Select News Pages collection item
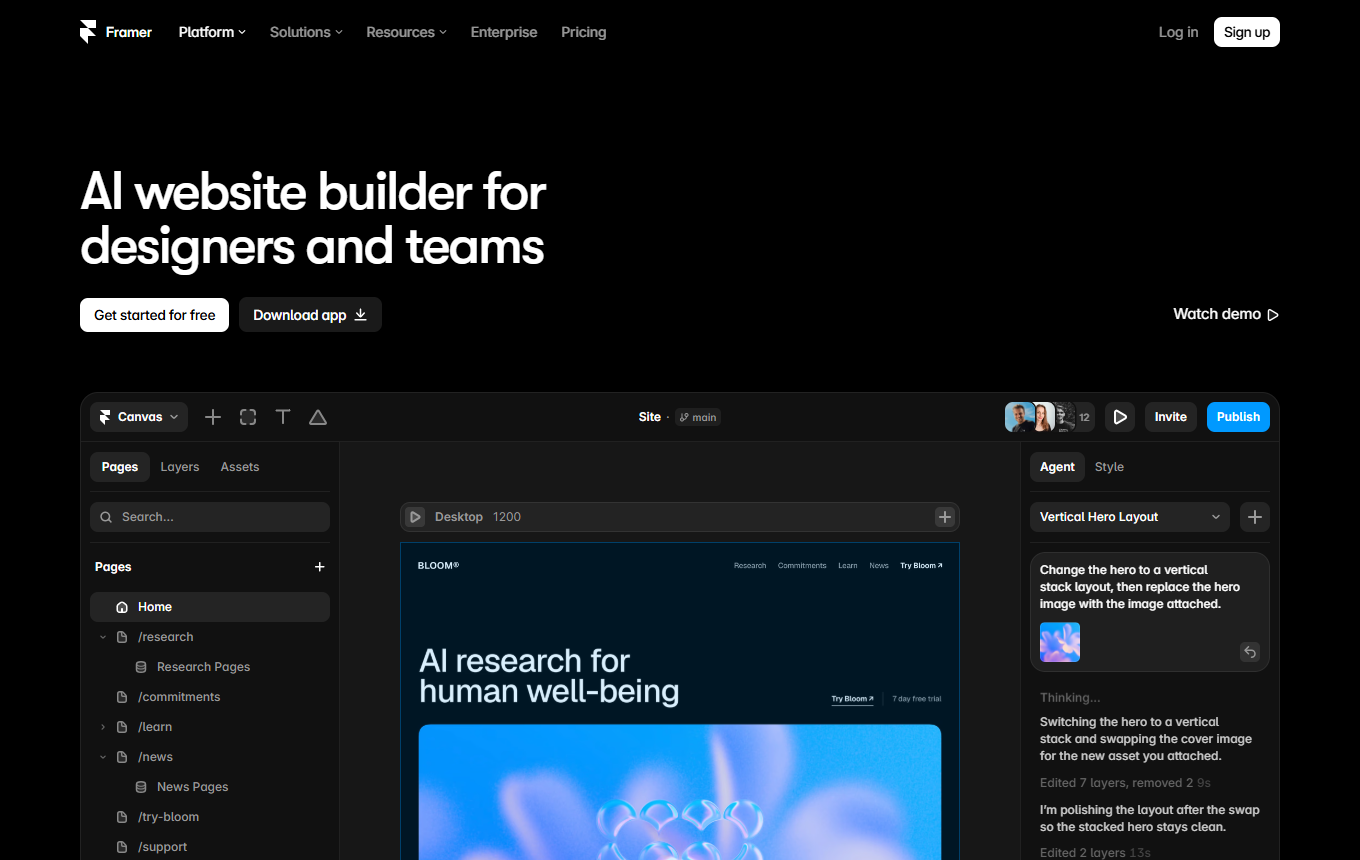Viewport: 1360px width, 860px height. tap(192, 787)
